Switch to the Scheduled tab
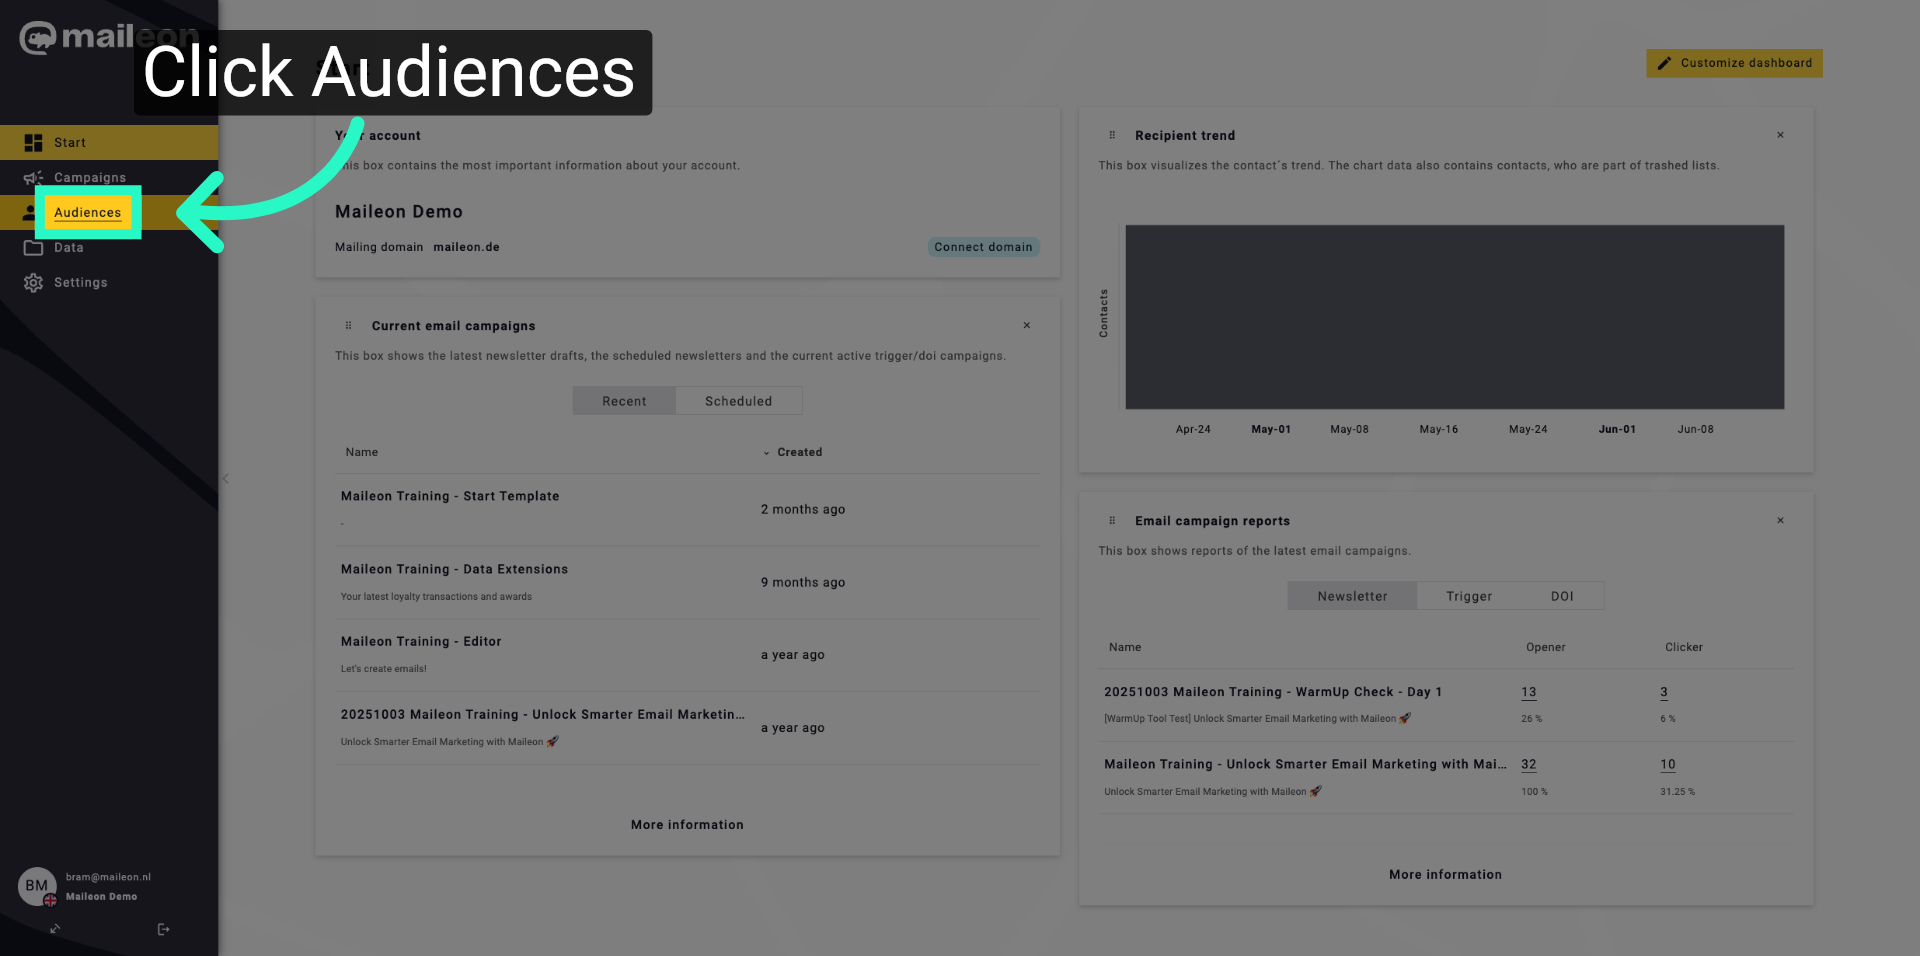This screenshot has height=956, width=1920. [739, 401]
